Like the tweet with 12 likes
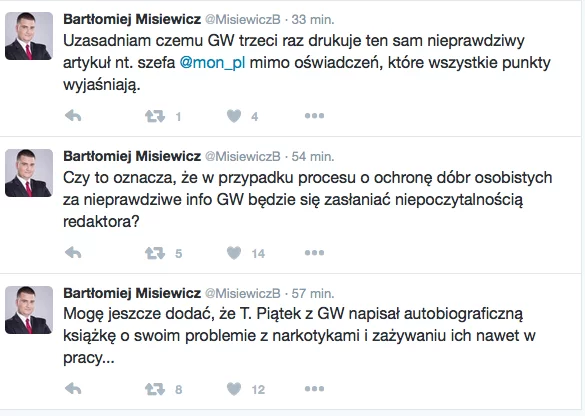The height and width of the screenshot is (416, 585). click(234, 389)
